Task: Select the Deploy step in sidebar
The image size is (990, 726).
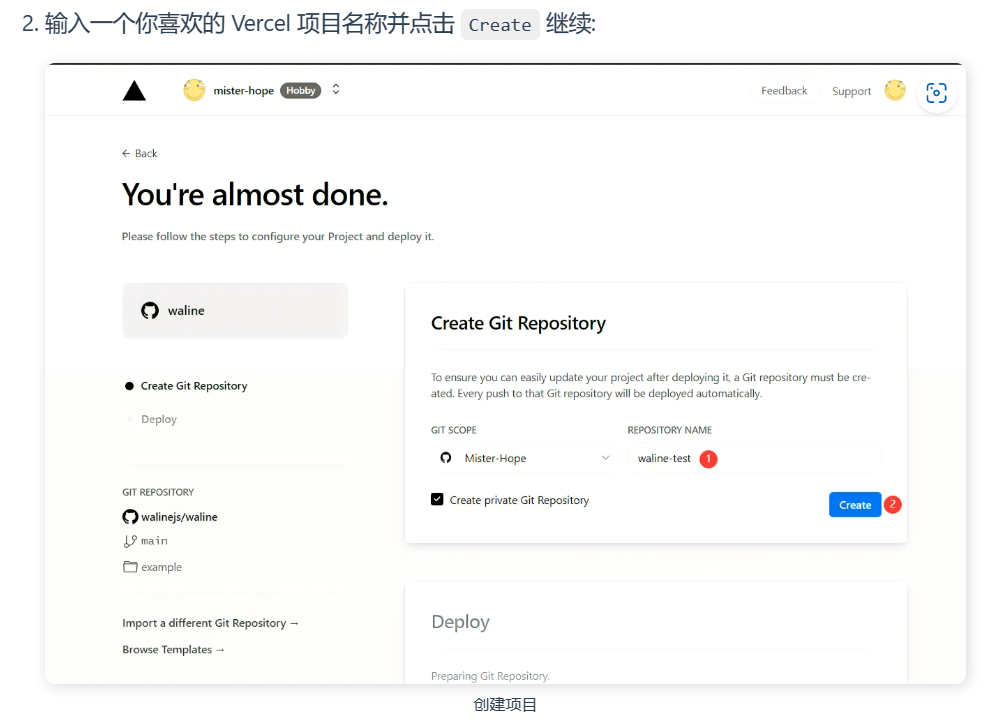Action: 158,419
